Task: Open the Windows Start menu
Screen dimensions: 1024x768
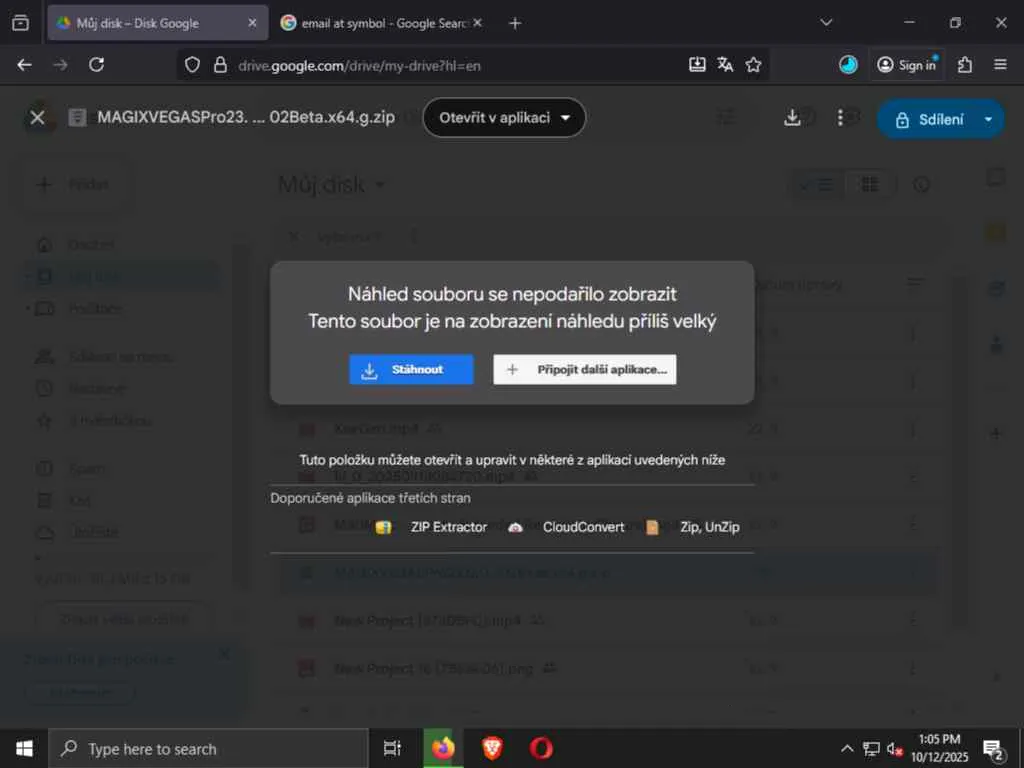Action: [x=24, y=748]
